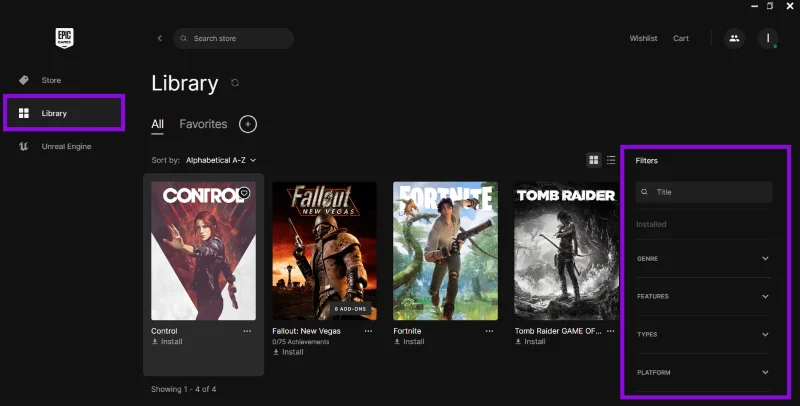800x406 pixels.
Task: Click the Library grid icon in sidebar
Action: click(x=23, y=113)
